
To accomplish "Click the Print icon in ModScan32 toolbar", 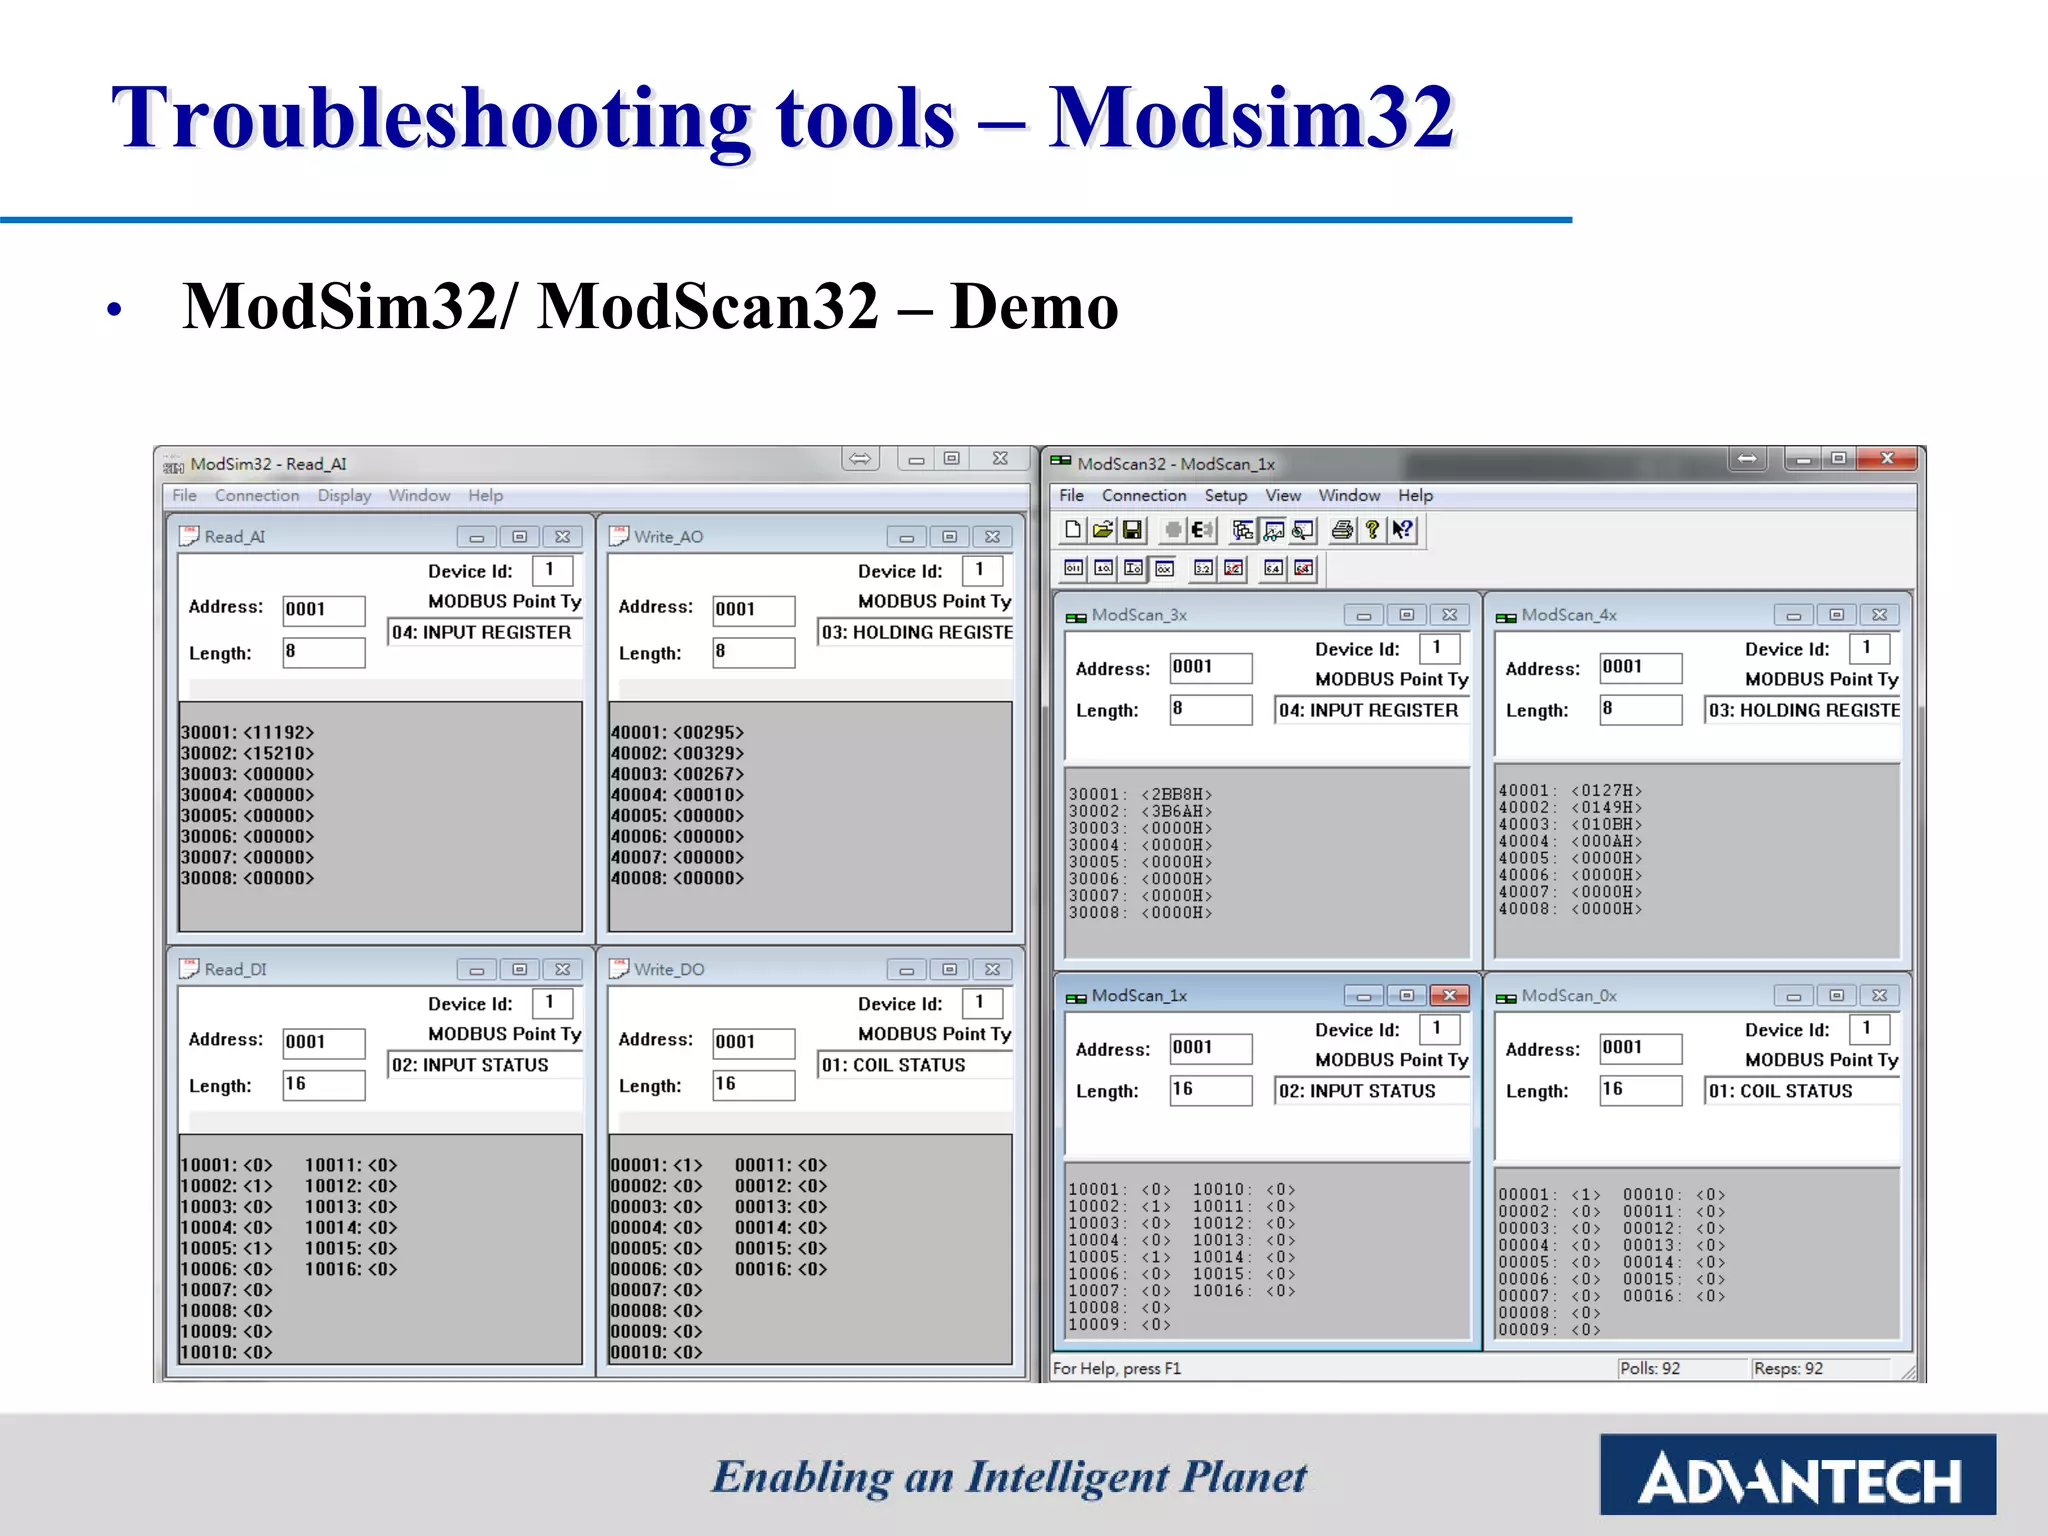I will click(1343, 529).
